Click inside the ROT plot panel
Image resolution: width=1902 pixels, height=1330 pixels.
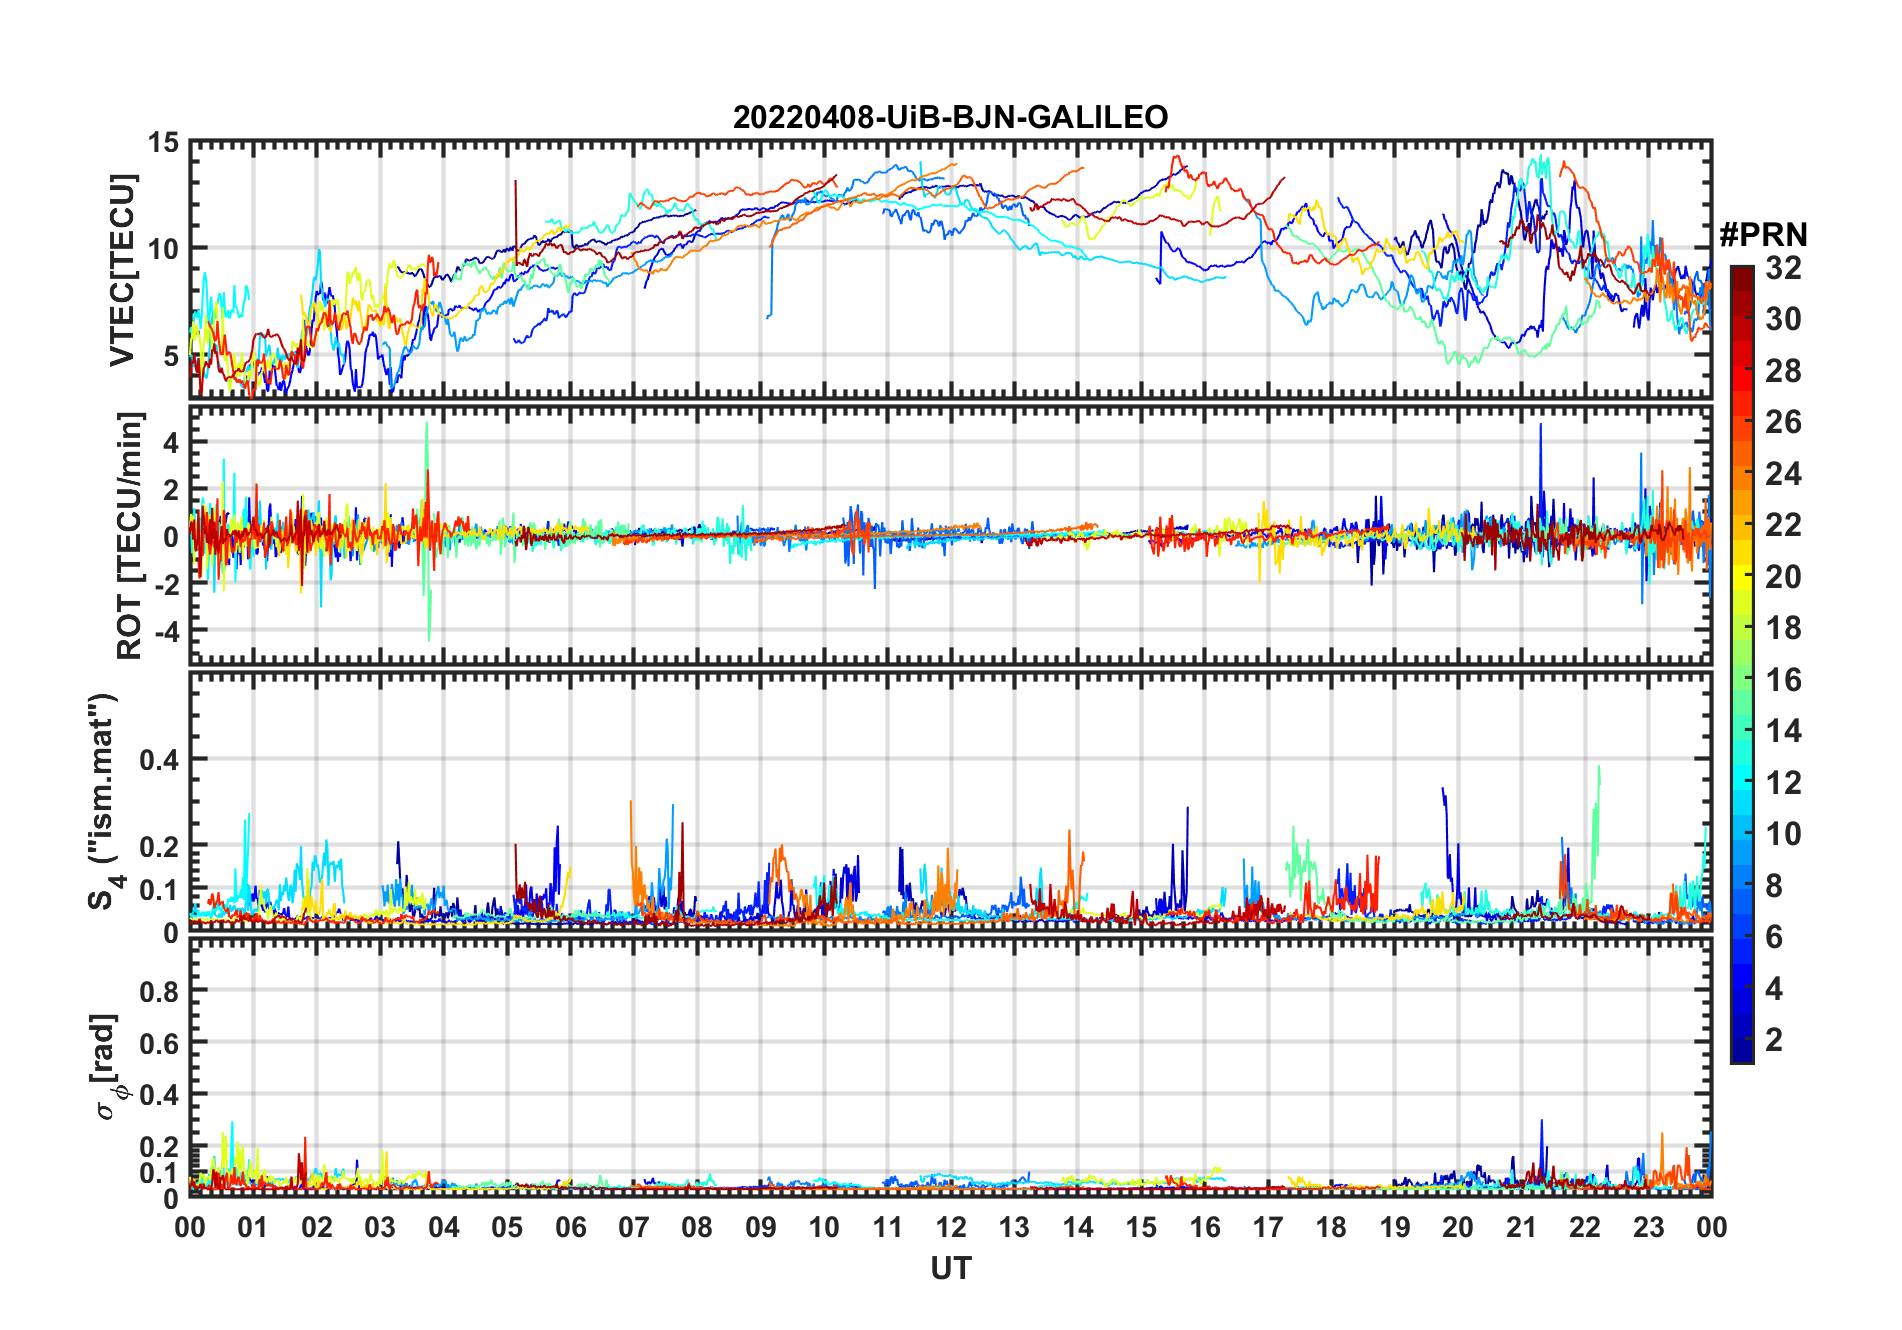pos(950,535)
